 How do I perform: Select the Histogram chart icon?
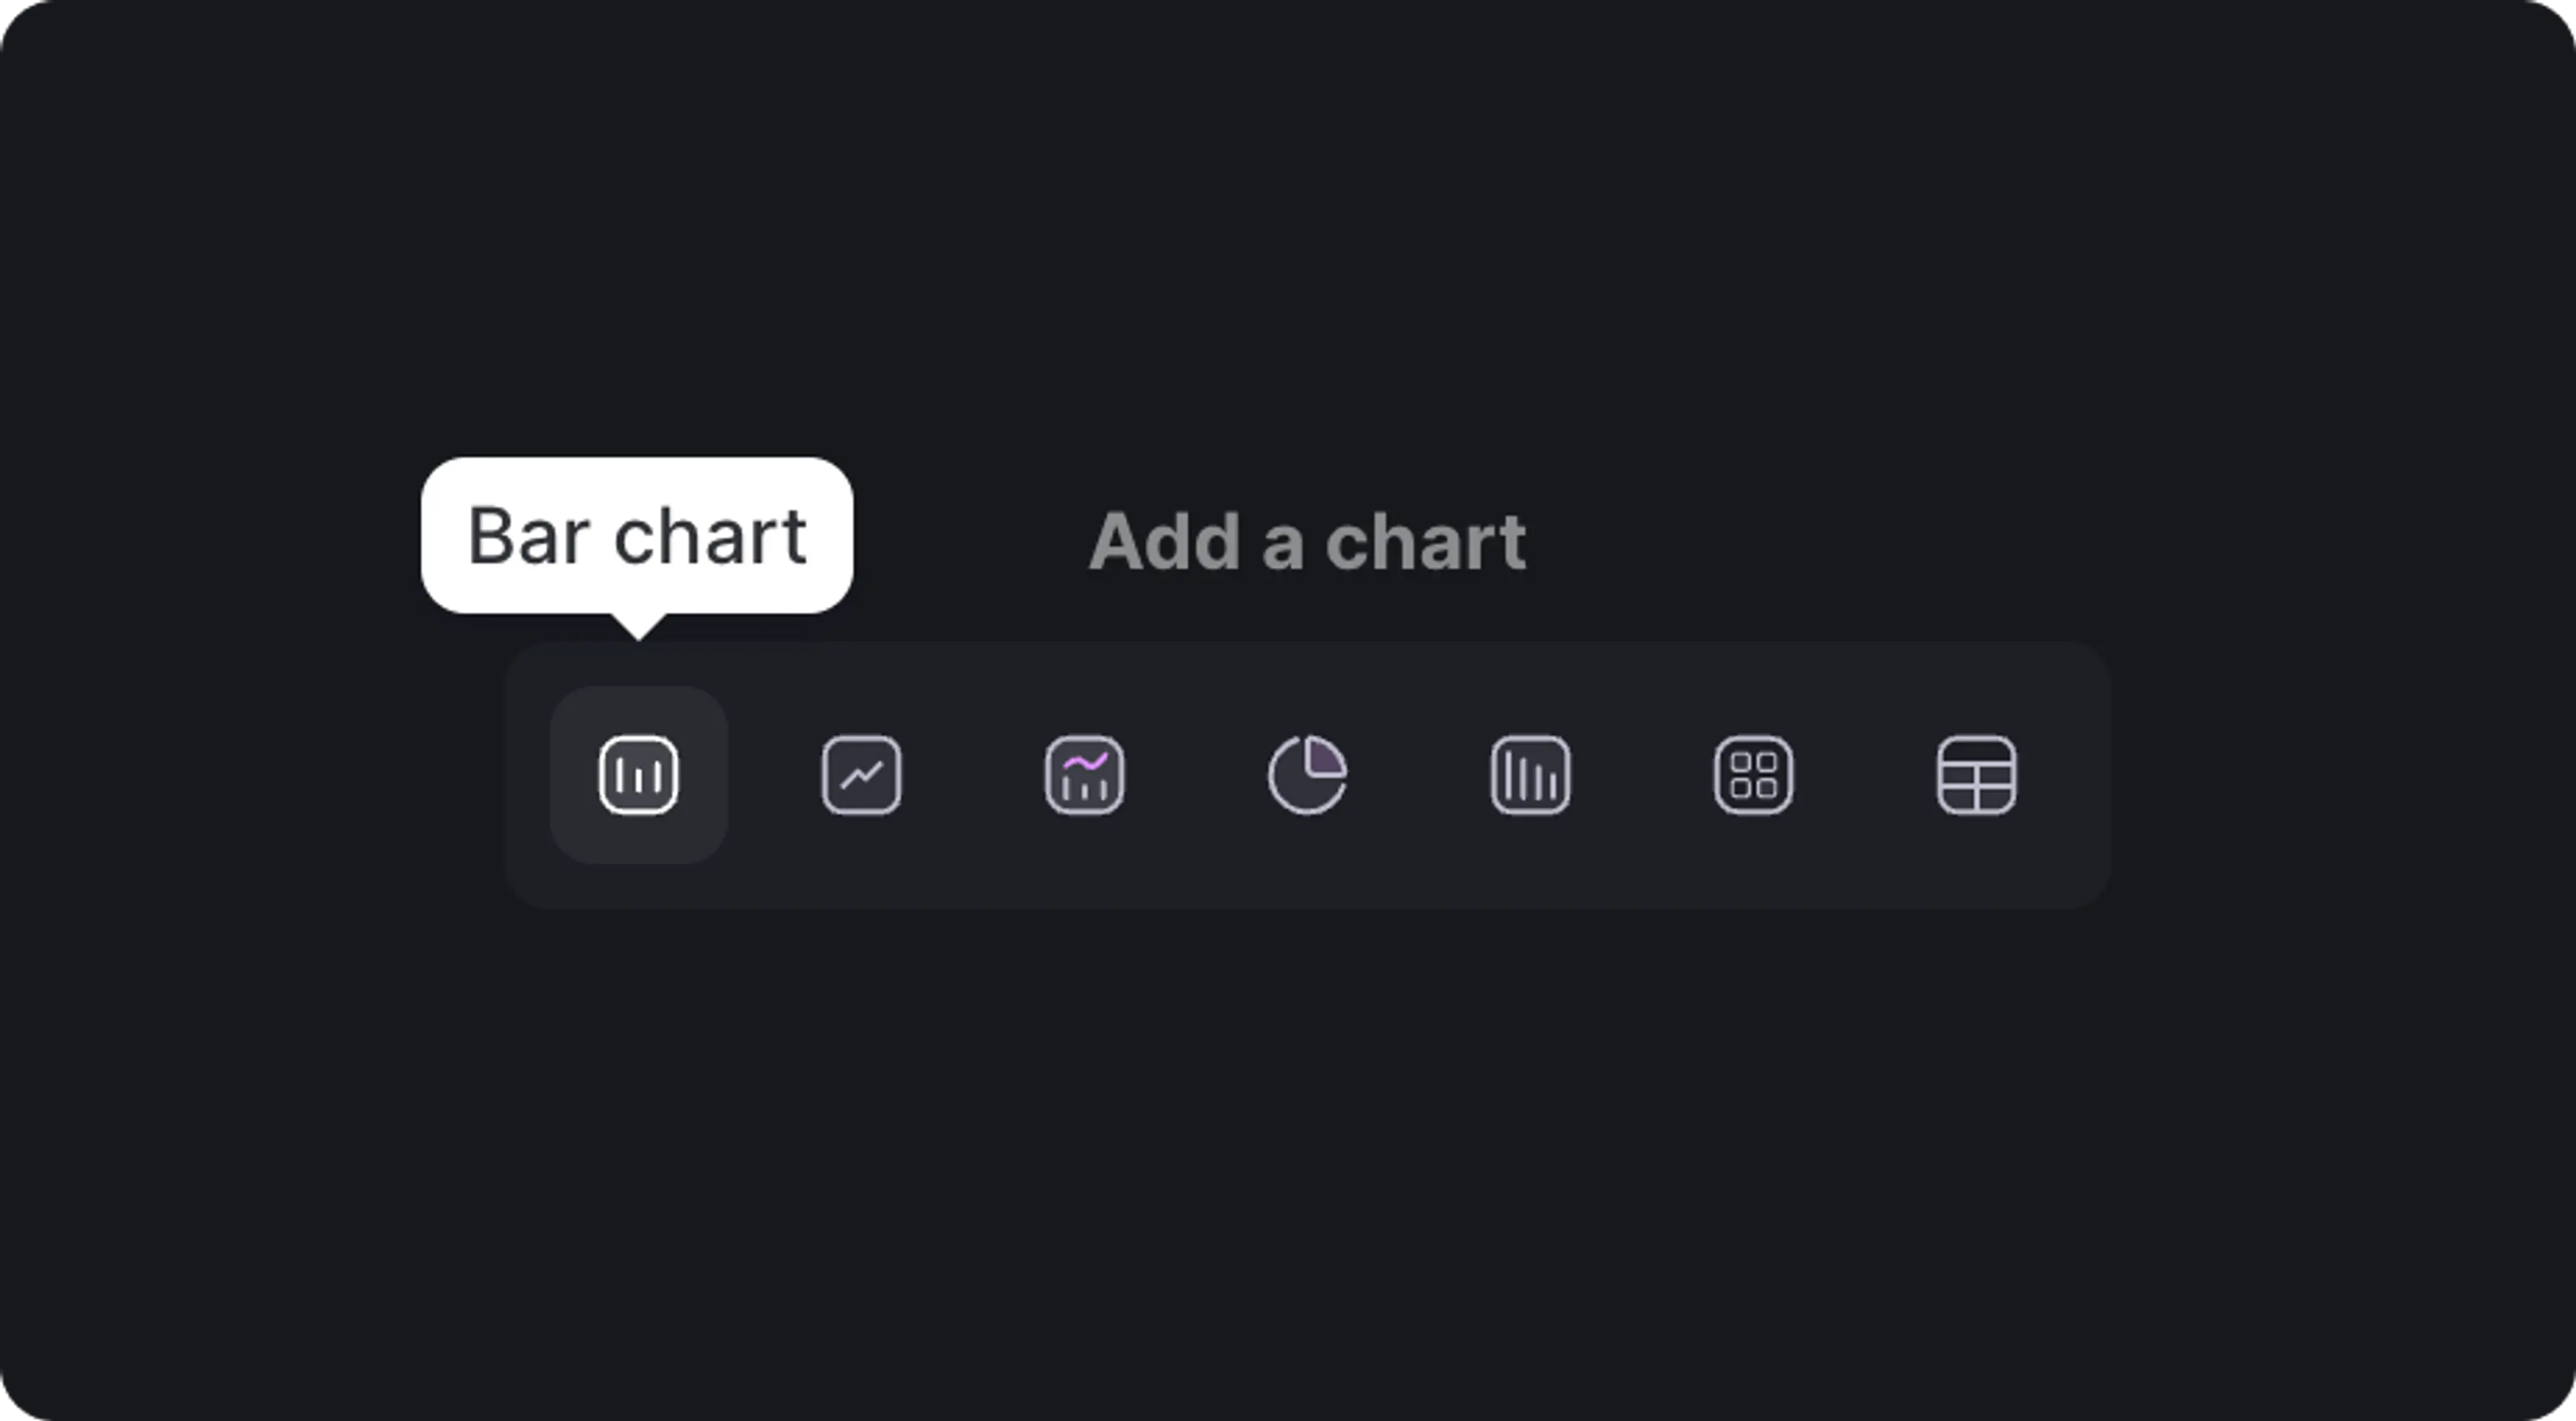(x=1532, y=775)
